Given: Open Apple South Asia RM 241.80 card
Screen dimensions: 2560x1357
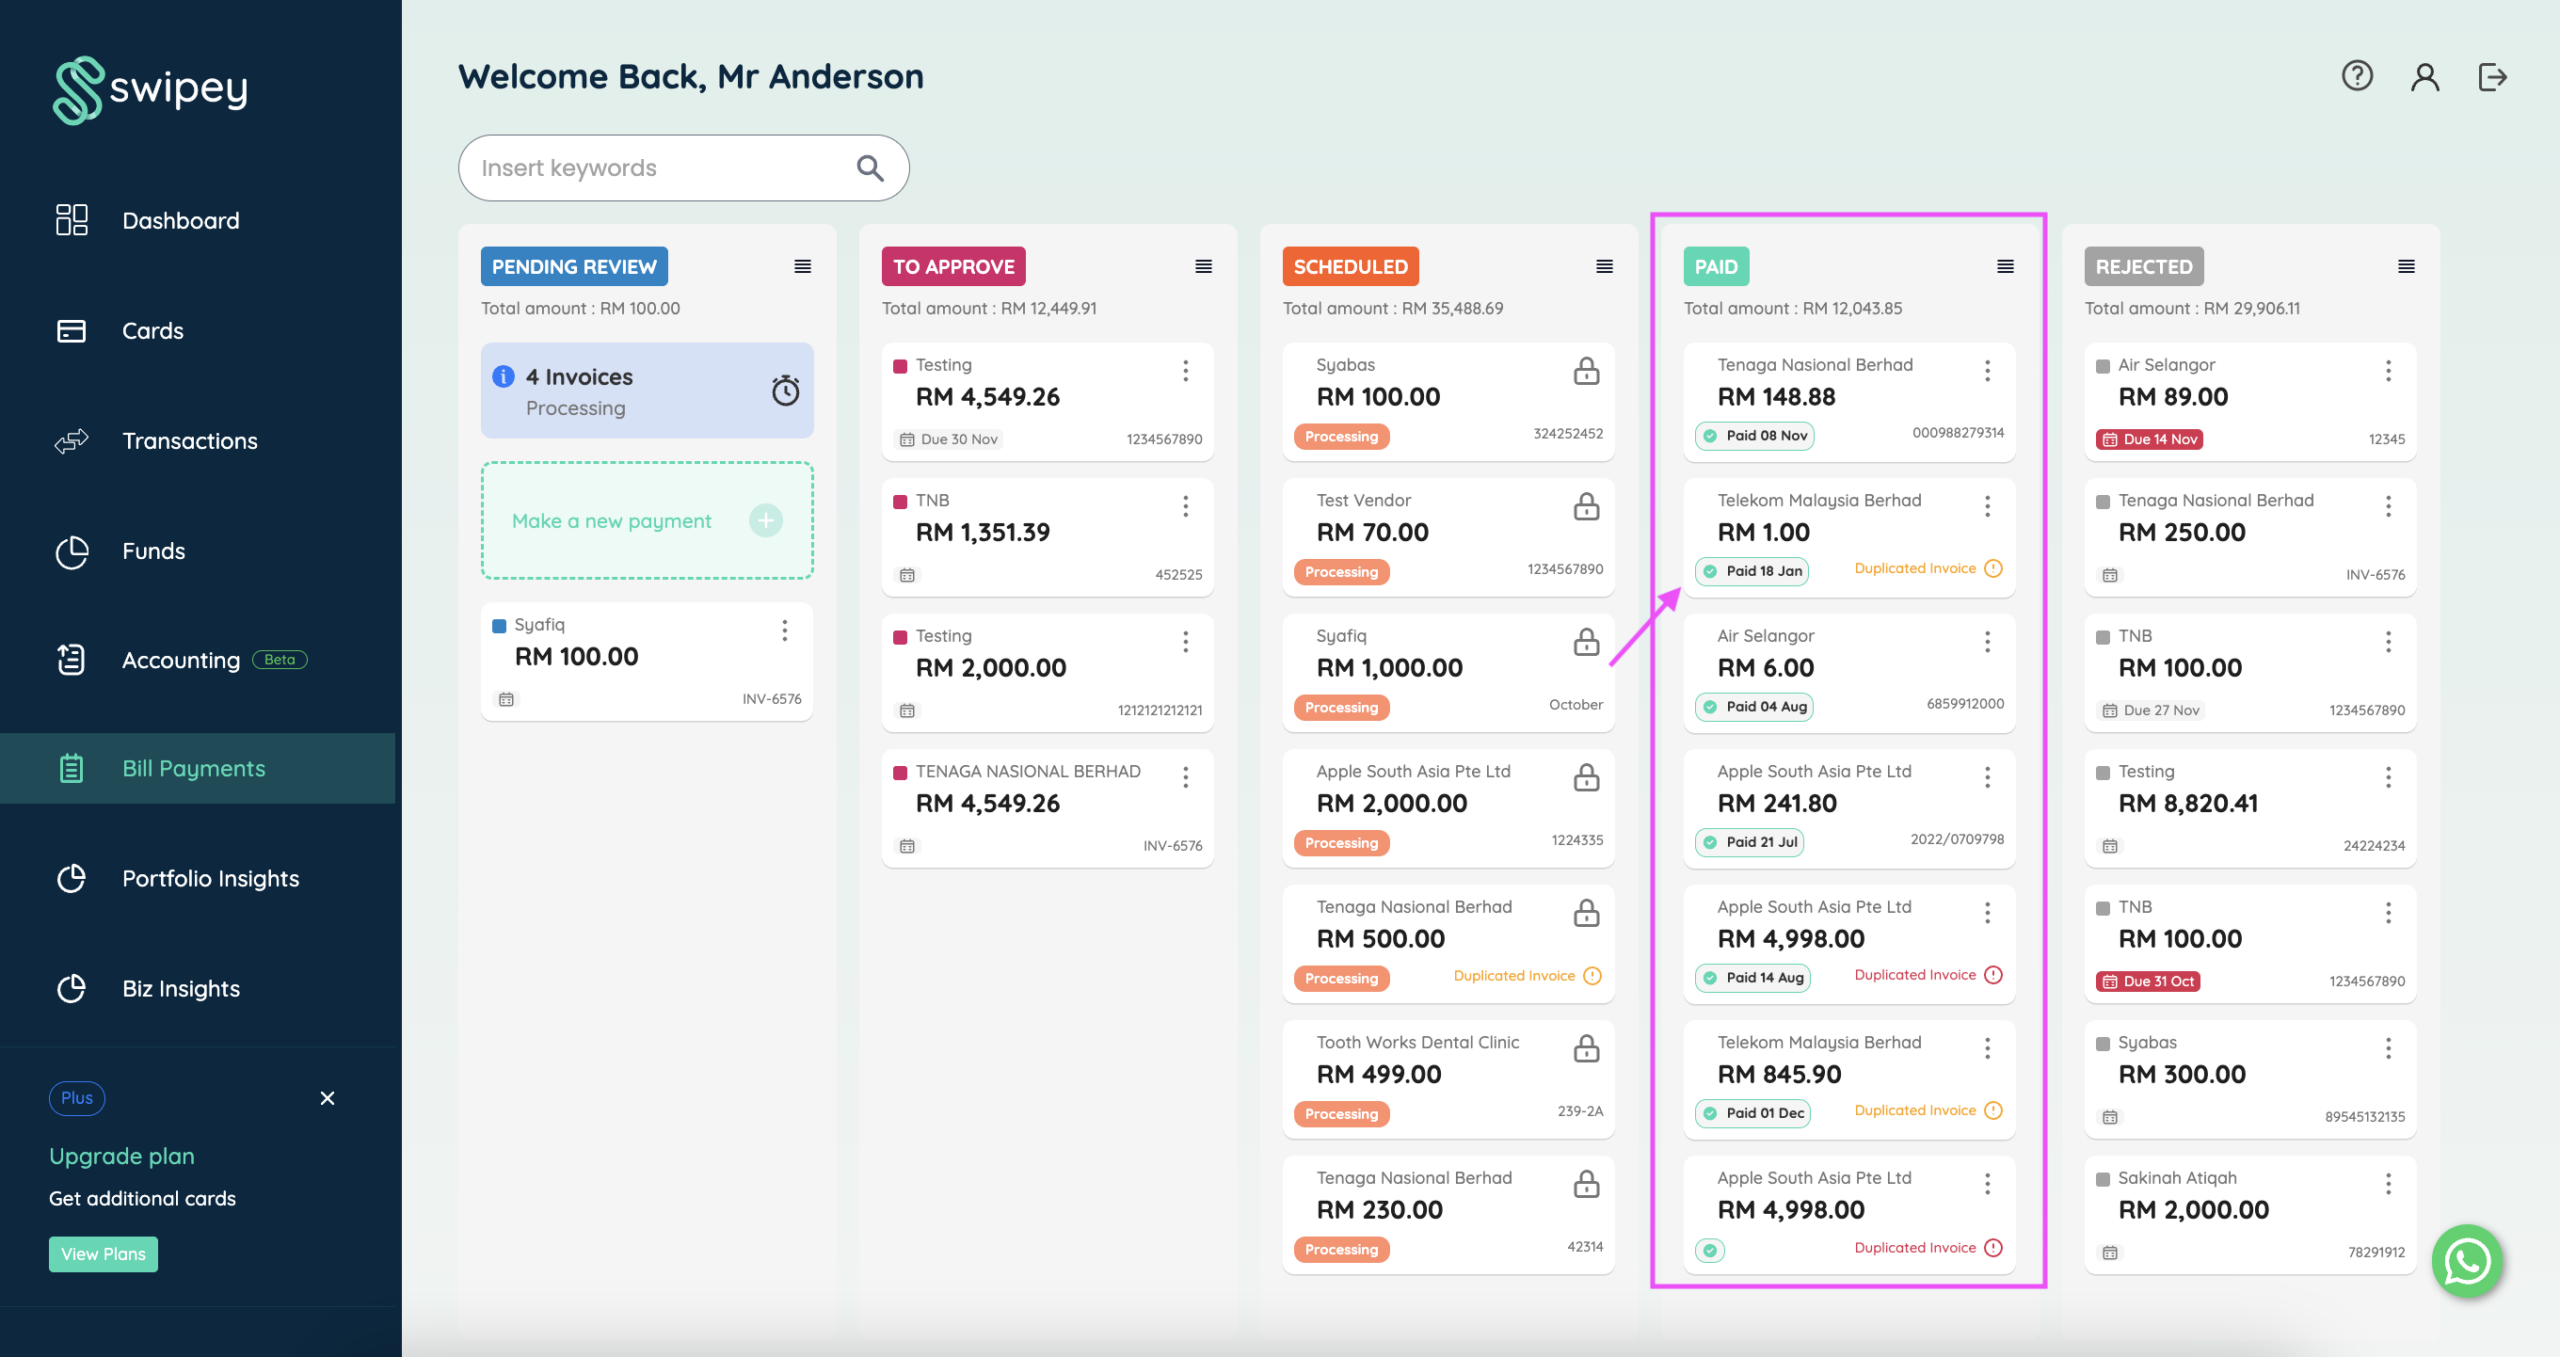Looking at the screenshot, I should click(1848, 808).
